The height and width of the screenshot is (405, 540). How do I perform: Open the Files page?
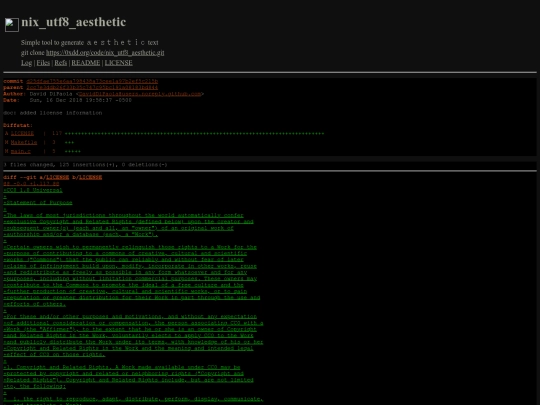tap(43, 63)
